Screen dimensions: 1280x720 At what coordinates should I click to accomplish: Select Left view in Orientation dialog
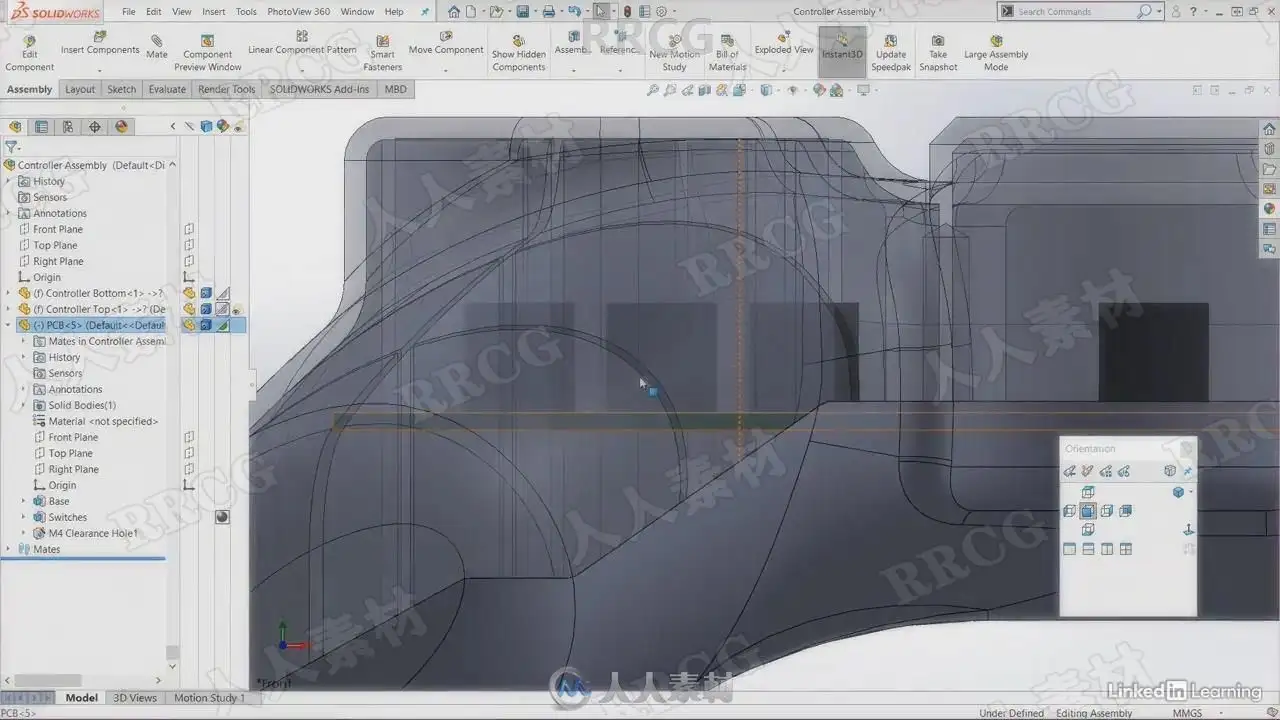(1069, 511)
